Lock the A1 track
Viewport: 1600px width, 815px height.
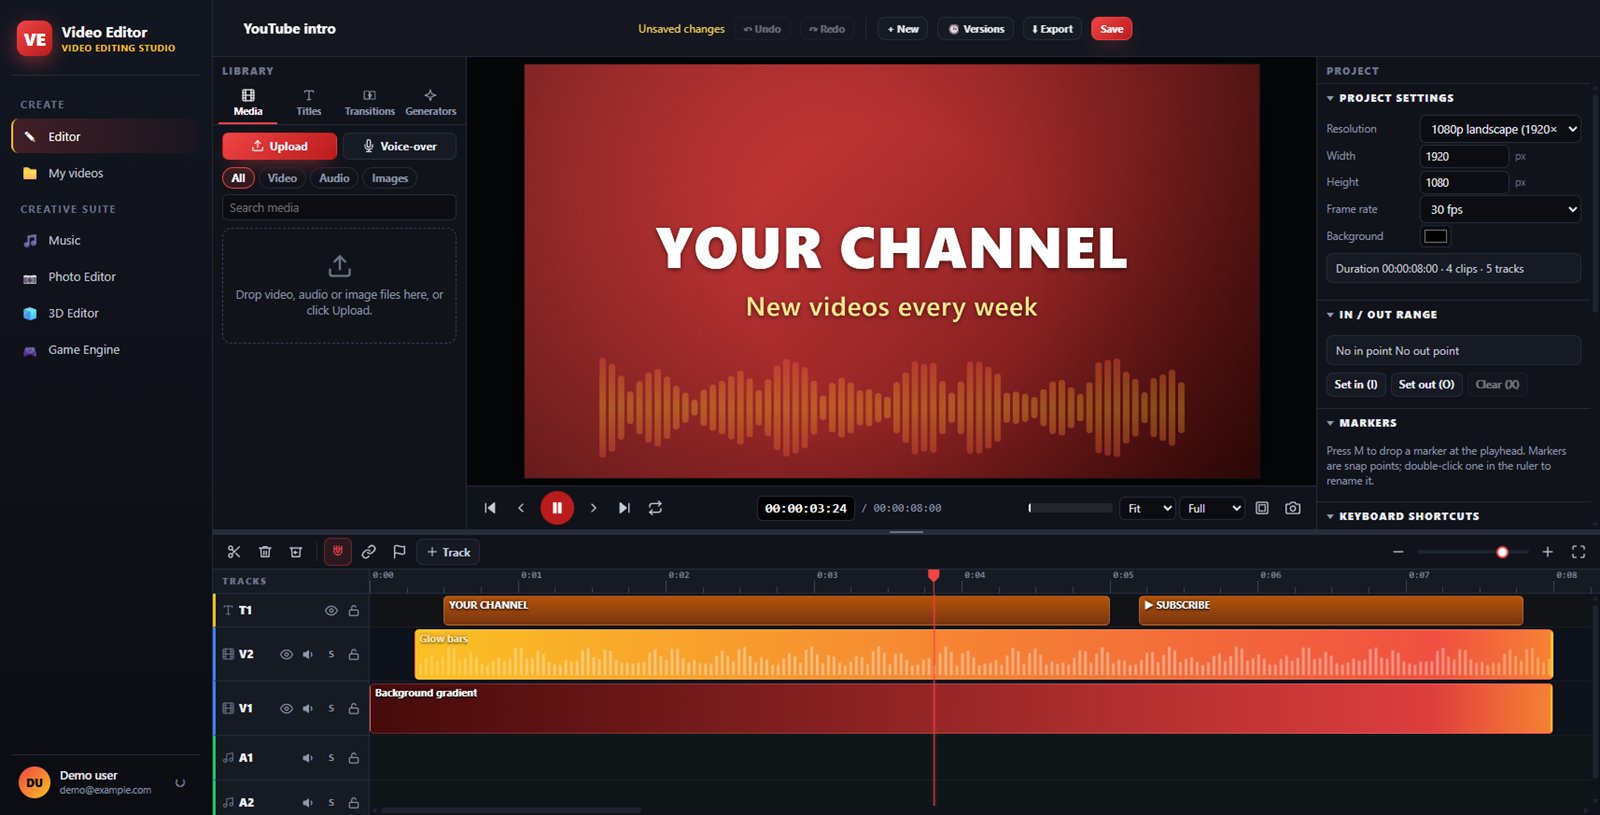(354, 758)
